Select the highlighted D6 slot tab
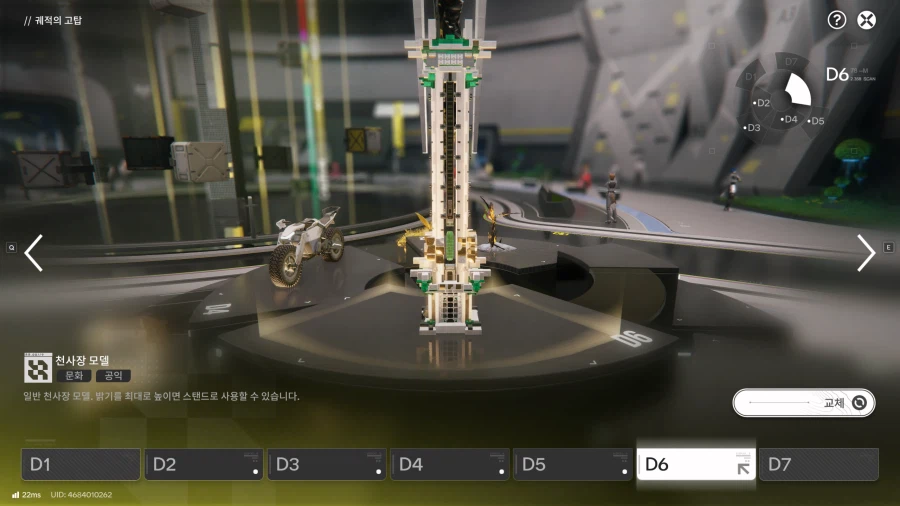The height and width of the screenshot is (506, 900). pyautogui.click(x=696, y=464)
